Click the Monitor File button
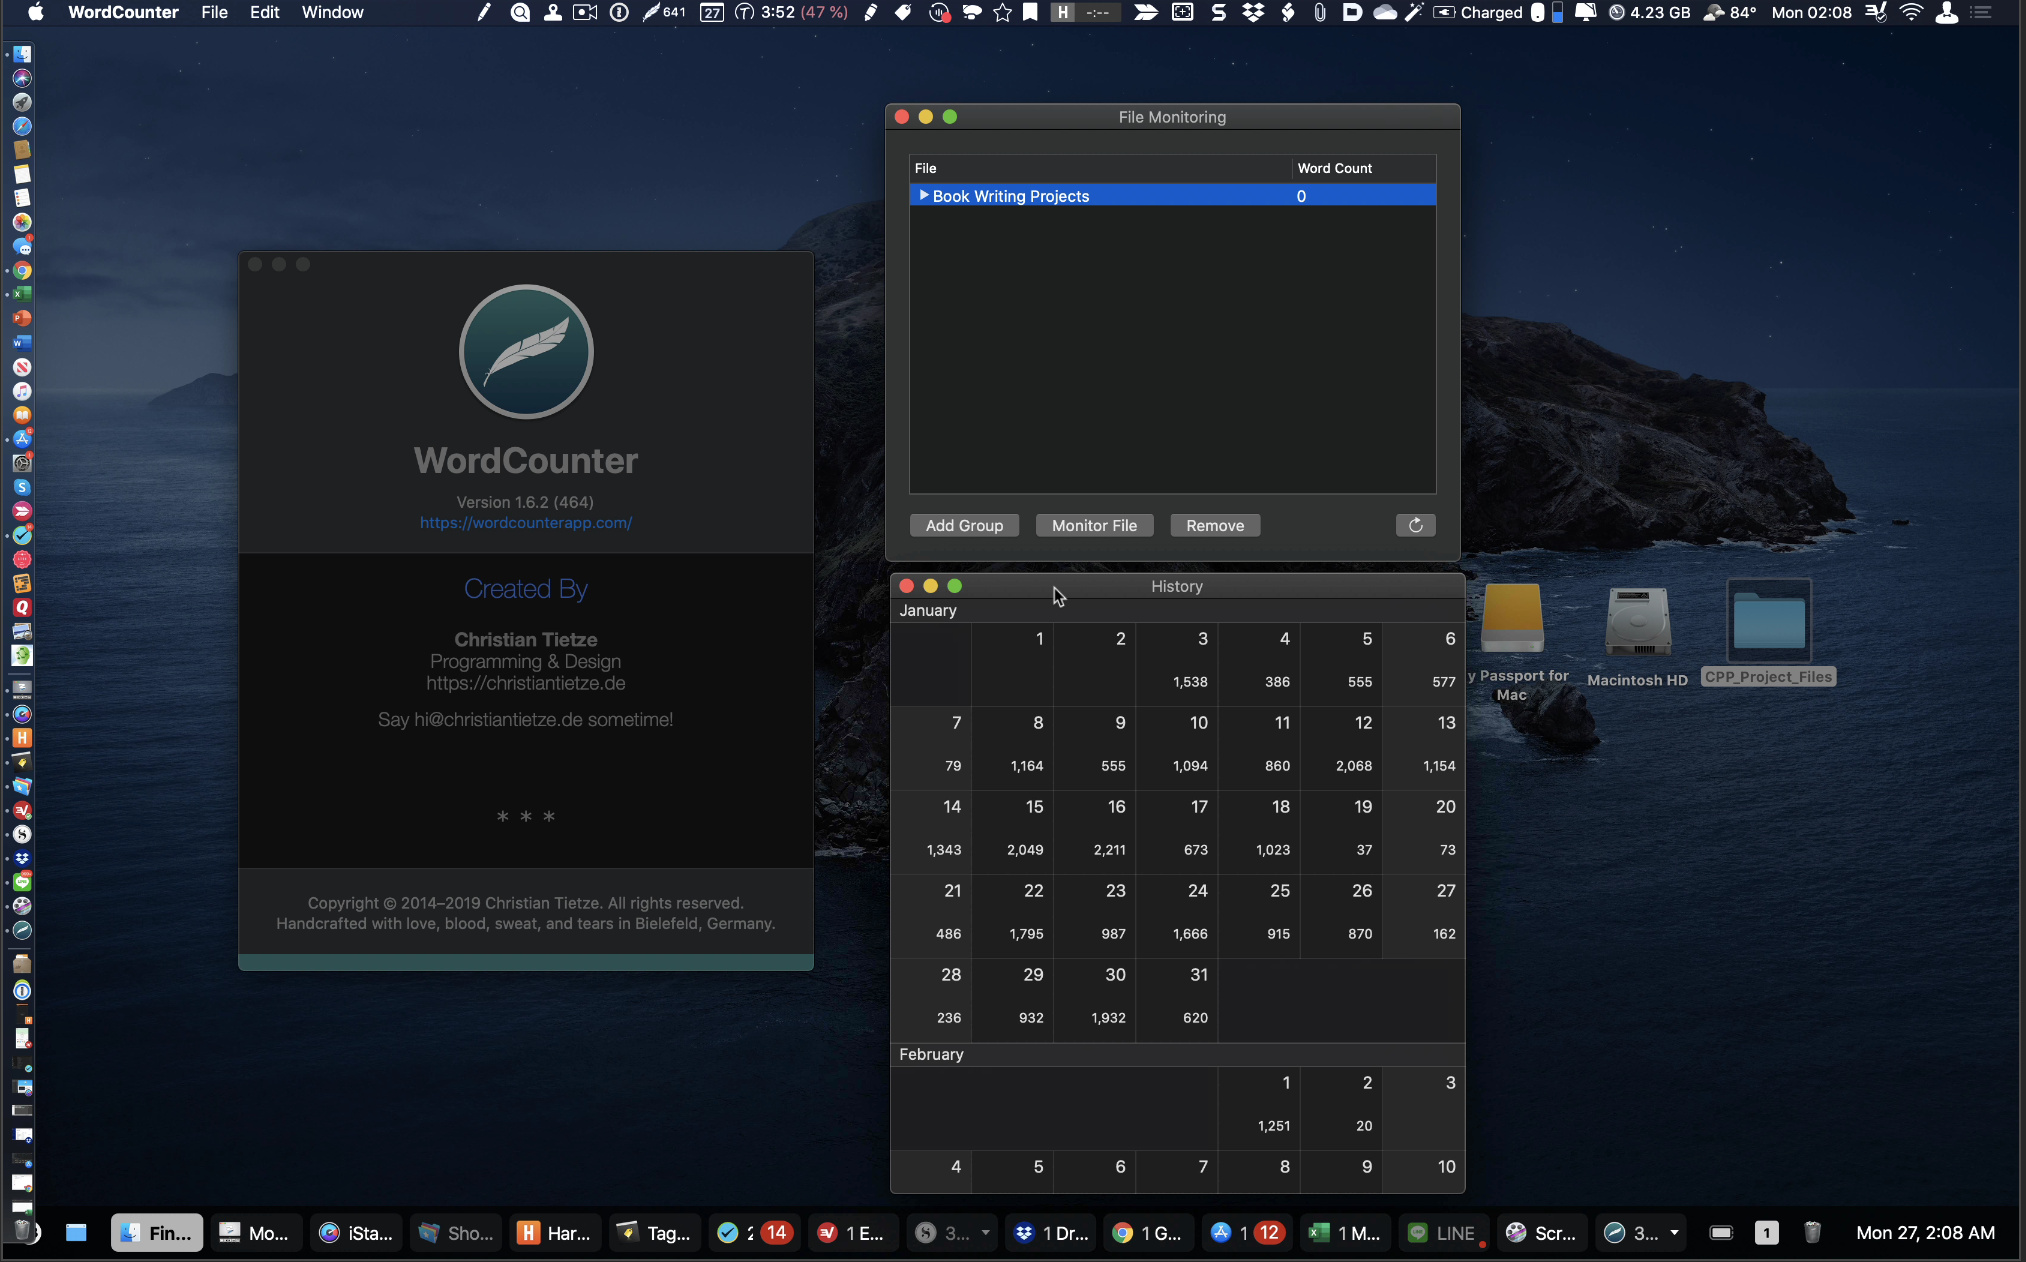The width and height of the screenshot is (2026, 1262). click(1094, 526)
